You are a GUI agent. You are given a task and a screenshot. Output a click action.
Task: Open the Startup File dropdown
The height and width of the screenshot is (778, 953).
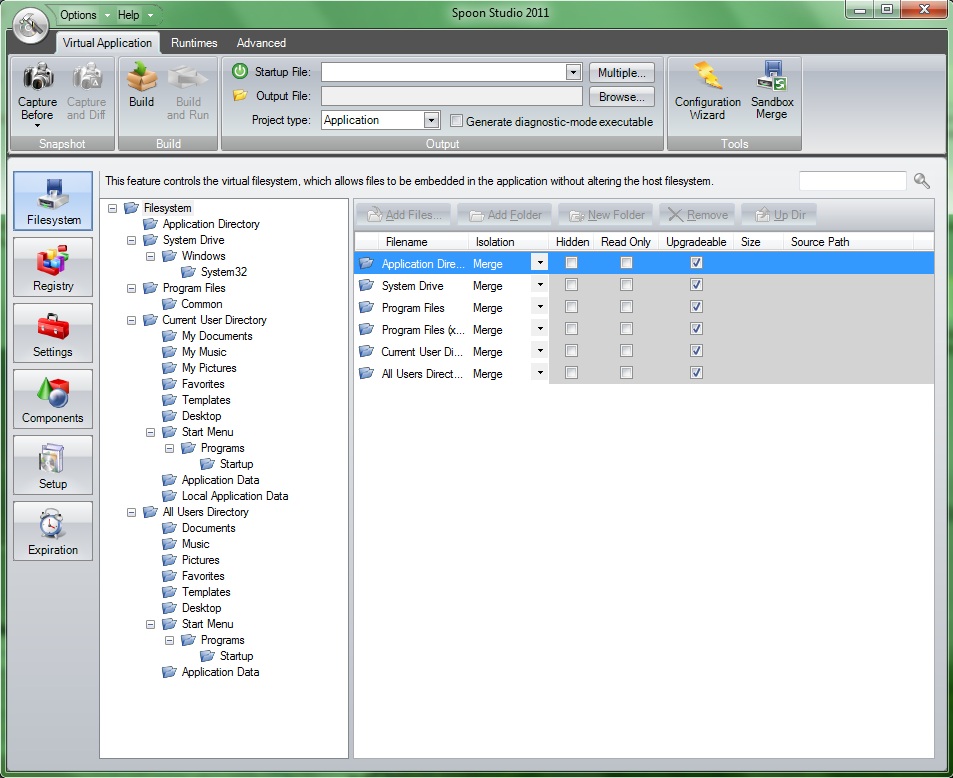point(573,72)
